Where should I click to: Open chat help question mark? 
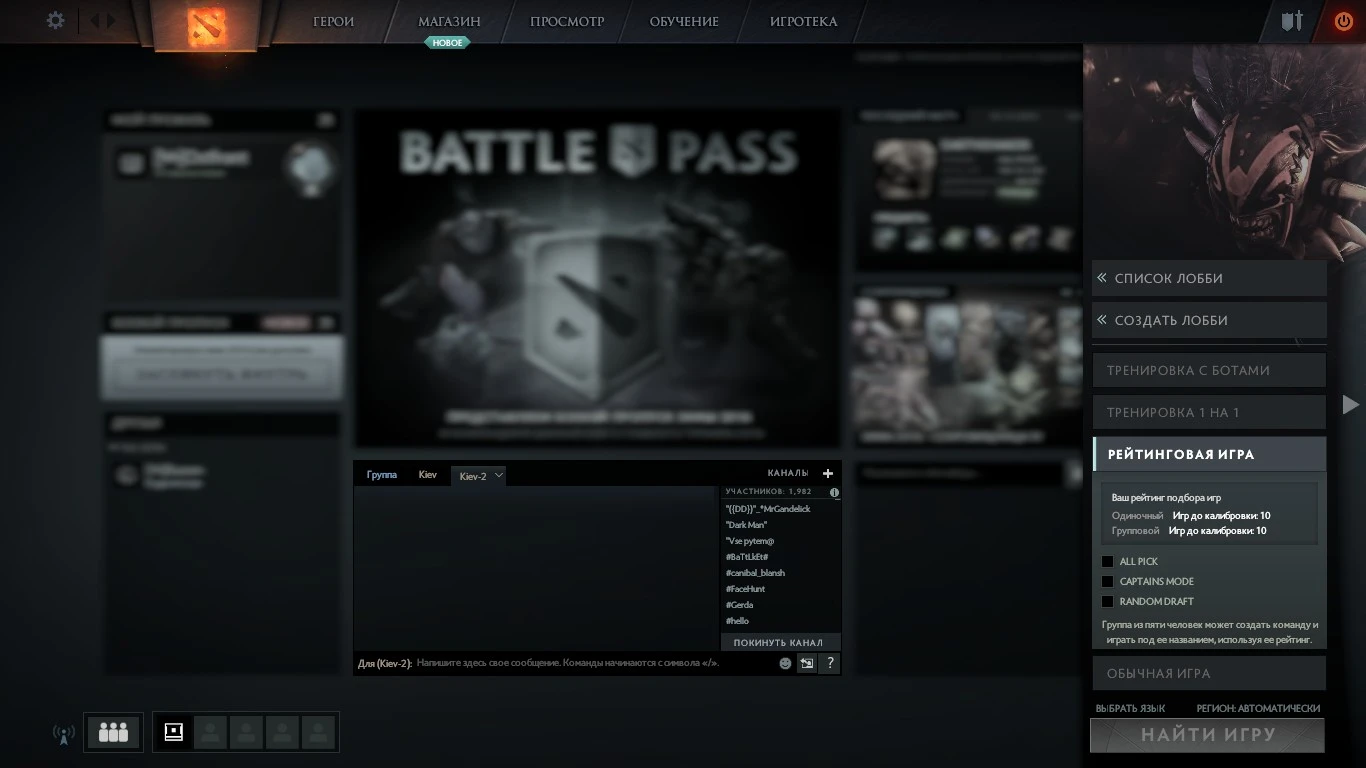coord(830,663)
